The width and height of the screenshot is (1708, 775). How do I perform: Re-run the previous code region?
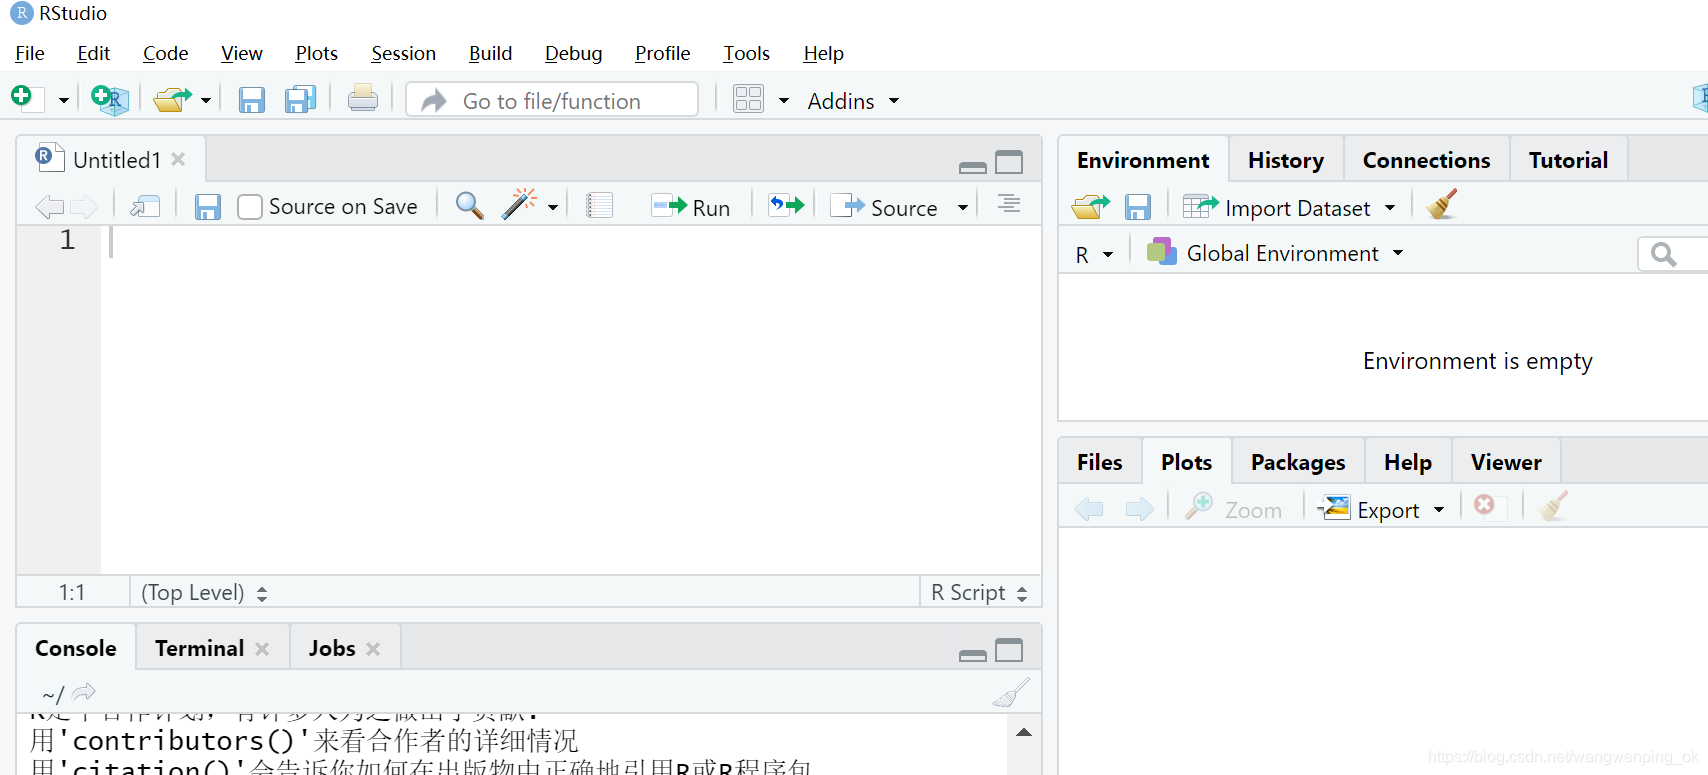(x=786, y=206)
